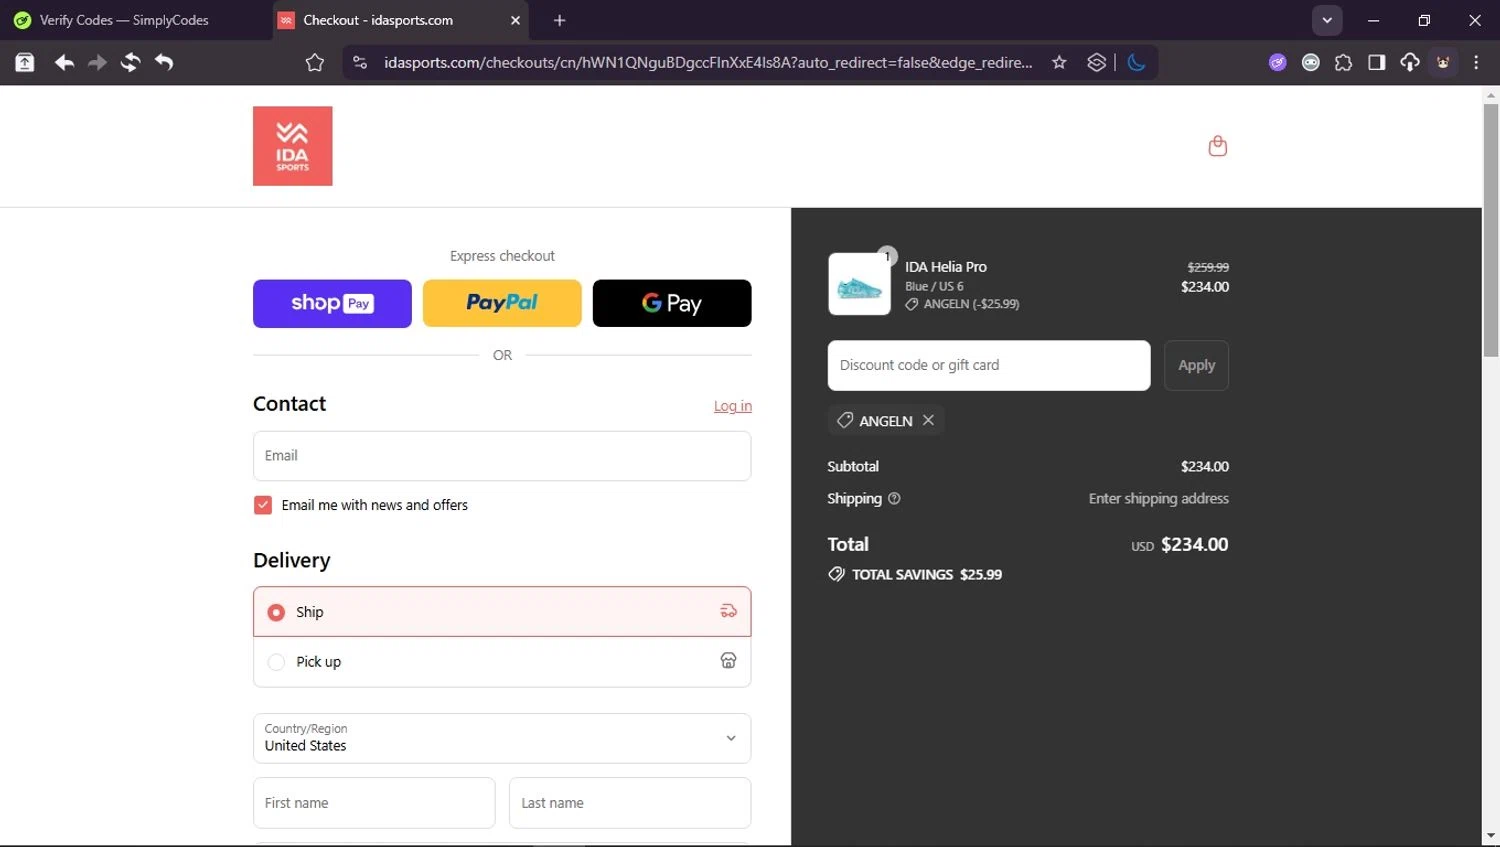Image resolution: width=1500 pixels, height=847 pixels.
Task: Switch to the Checkout - idasports.com tab
Action: [x=400, y=20]
